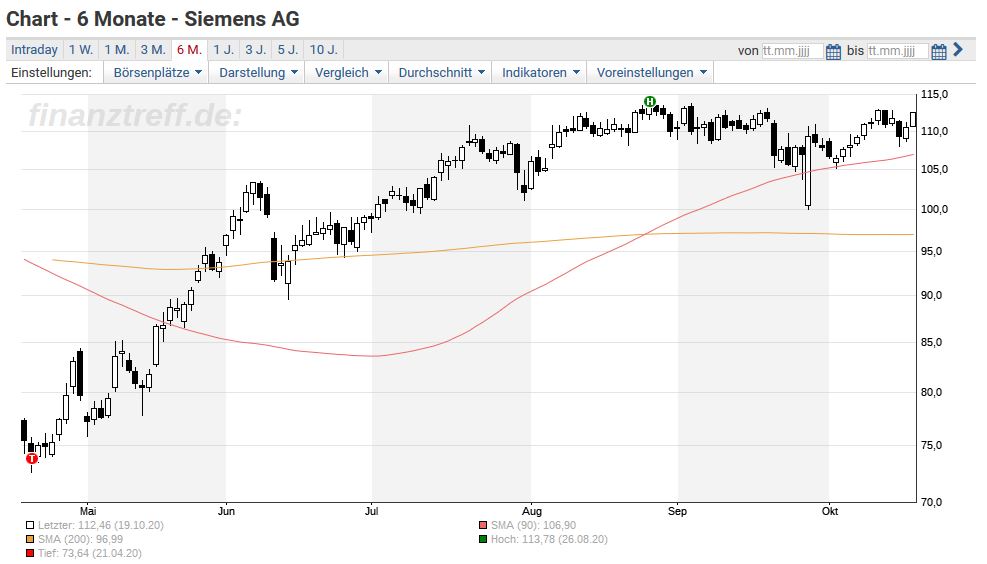
Task: Click the 'Aug' x-axis label
Action: point(532,511)
